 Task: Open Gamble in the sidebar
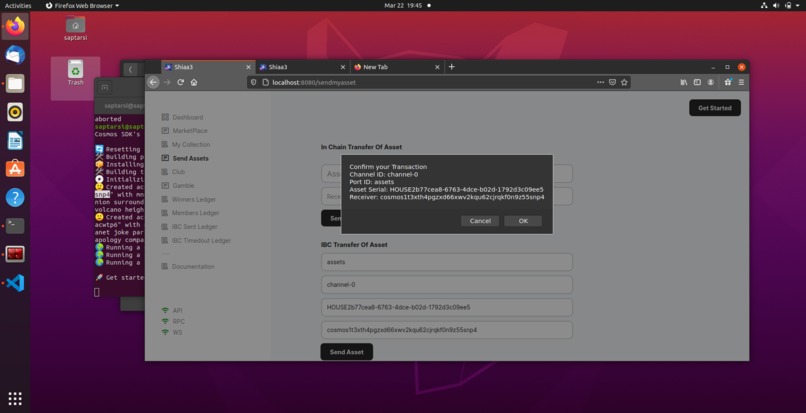coord(184,185)
